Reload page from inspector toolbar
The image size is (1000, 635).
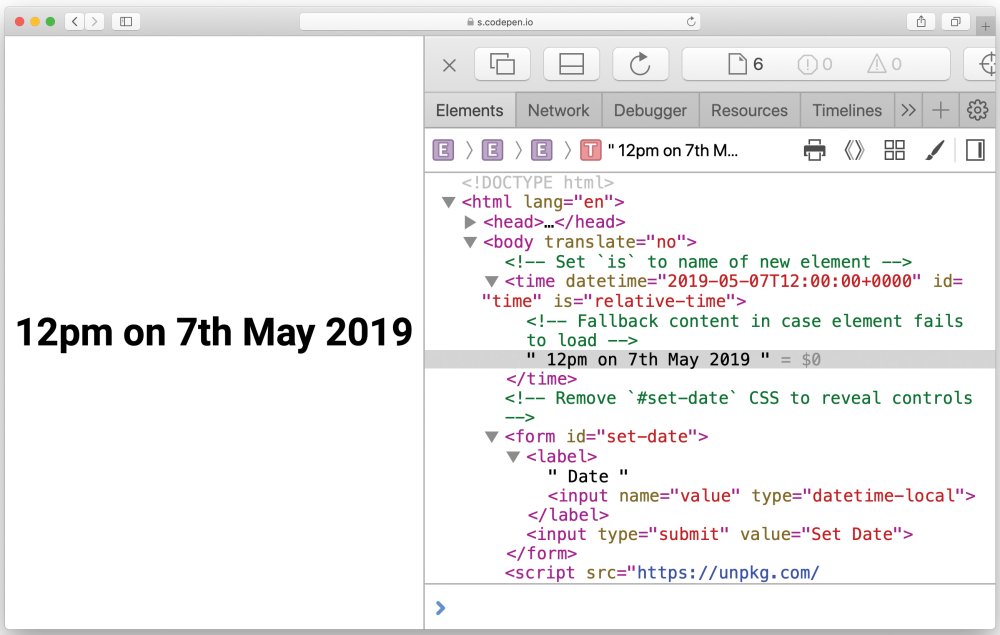640,64
